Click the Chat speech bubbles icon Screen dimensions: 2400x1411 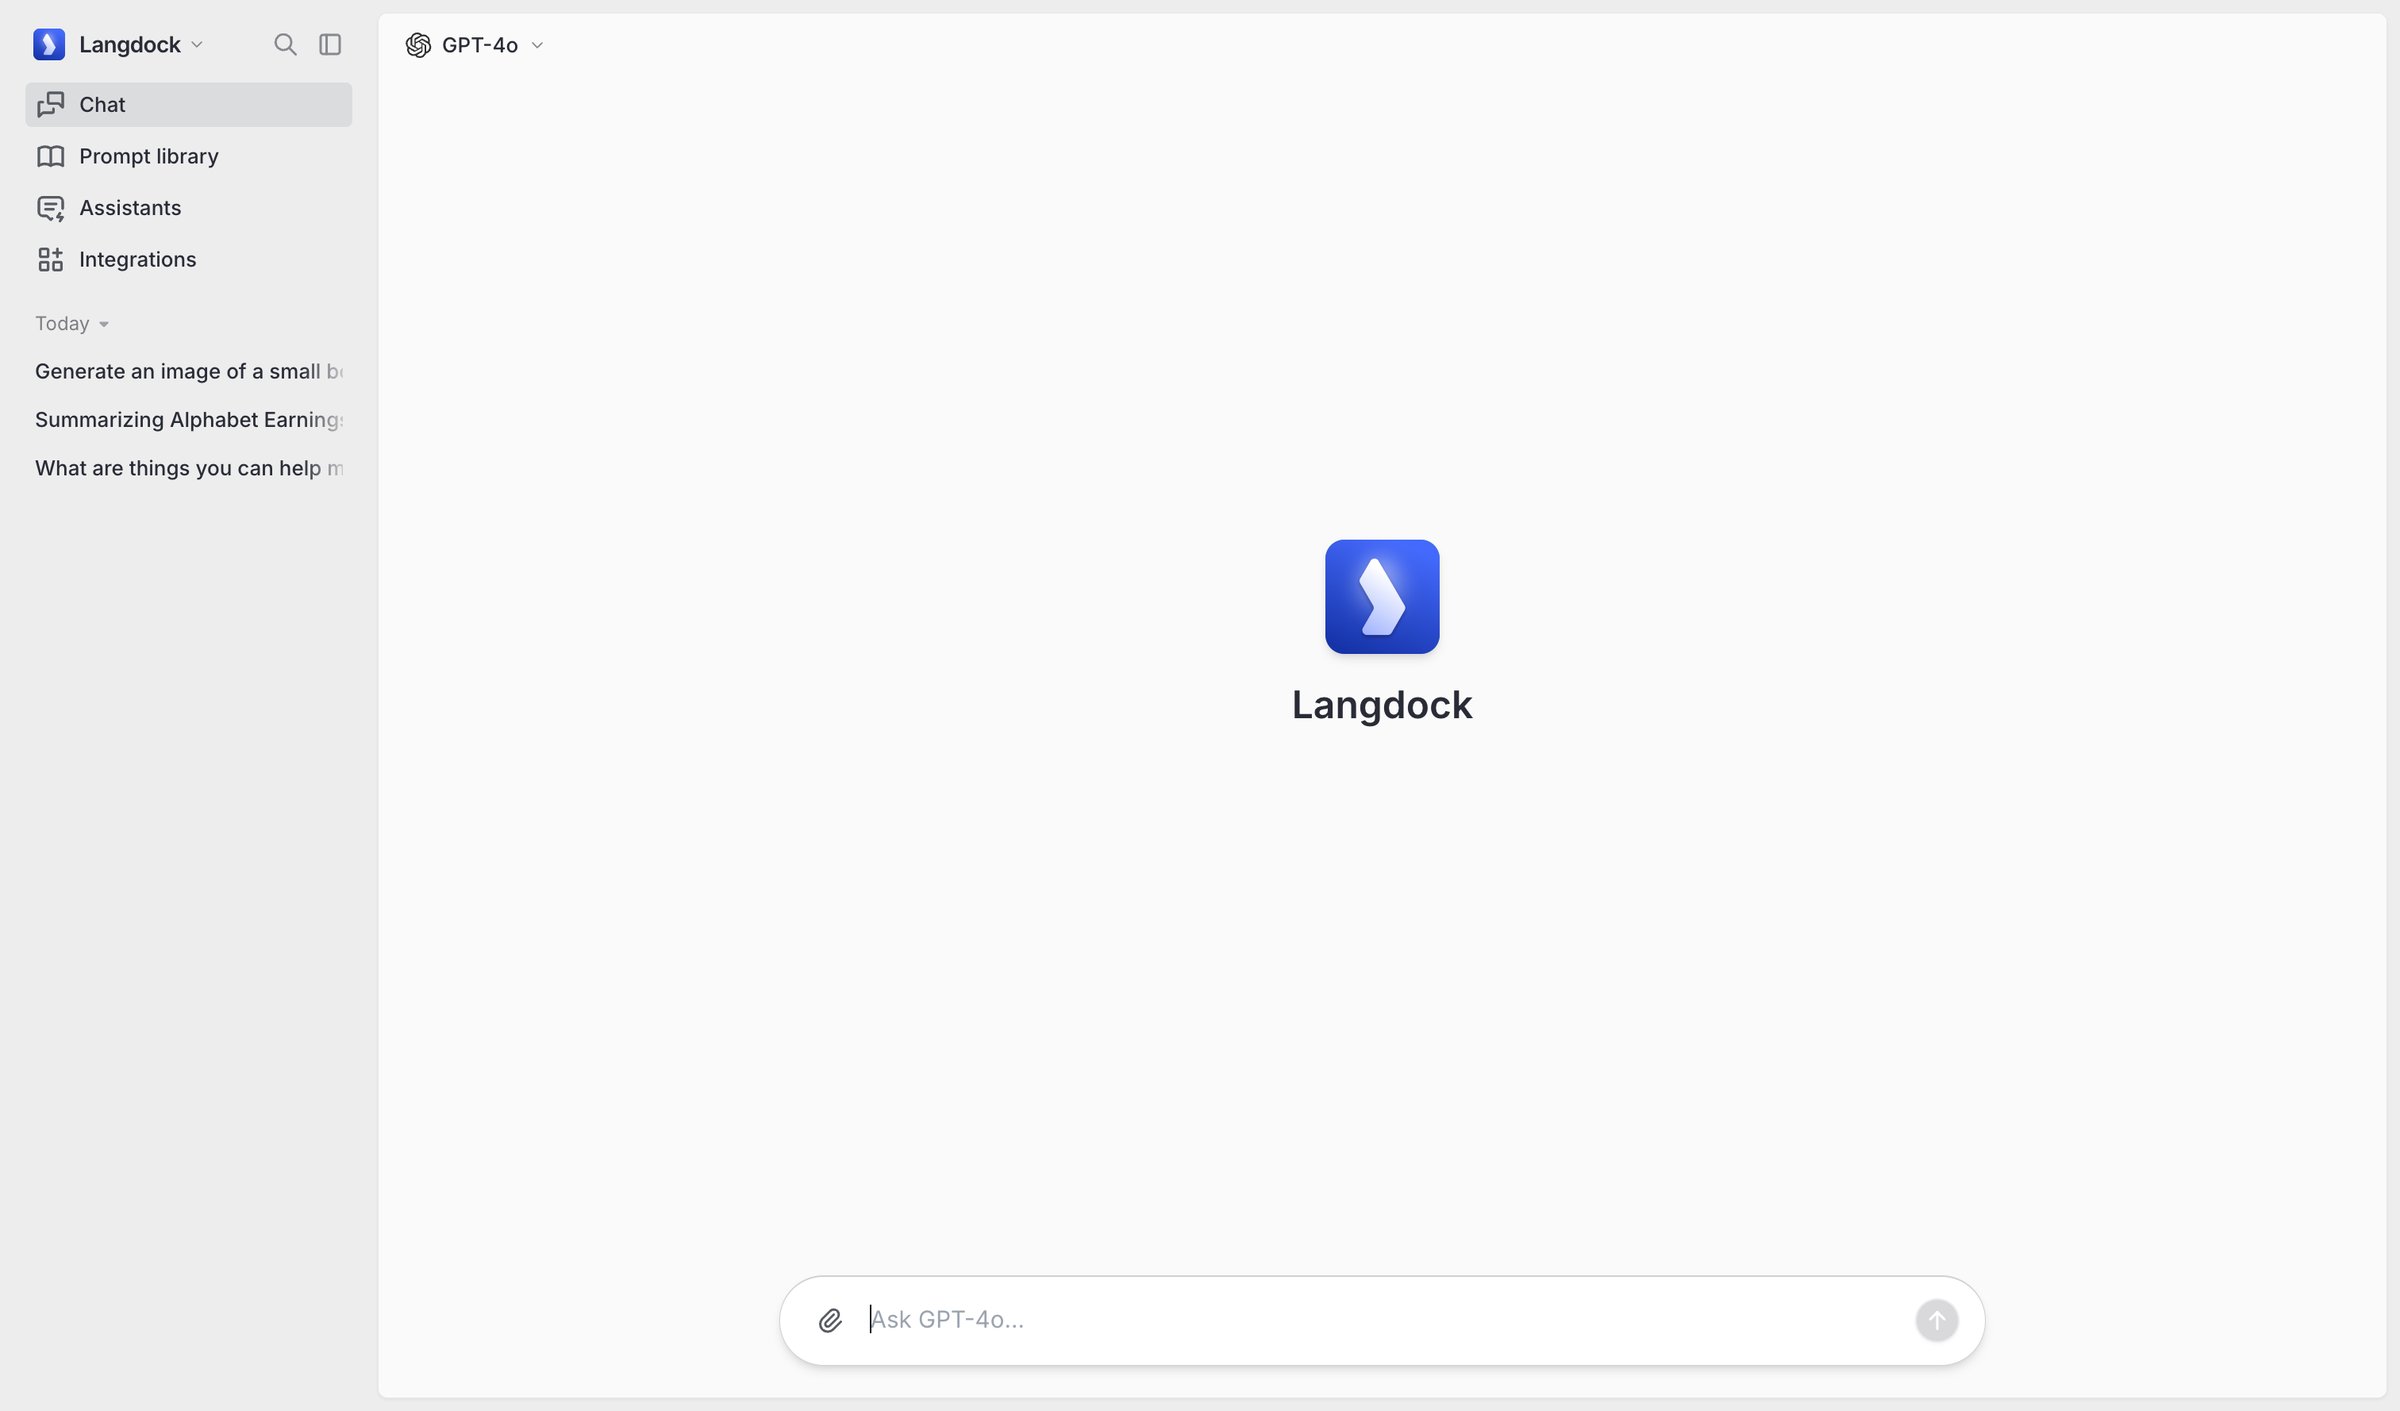(51, 104)
